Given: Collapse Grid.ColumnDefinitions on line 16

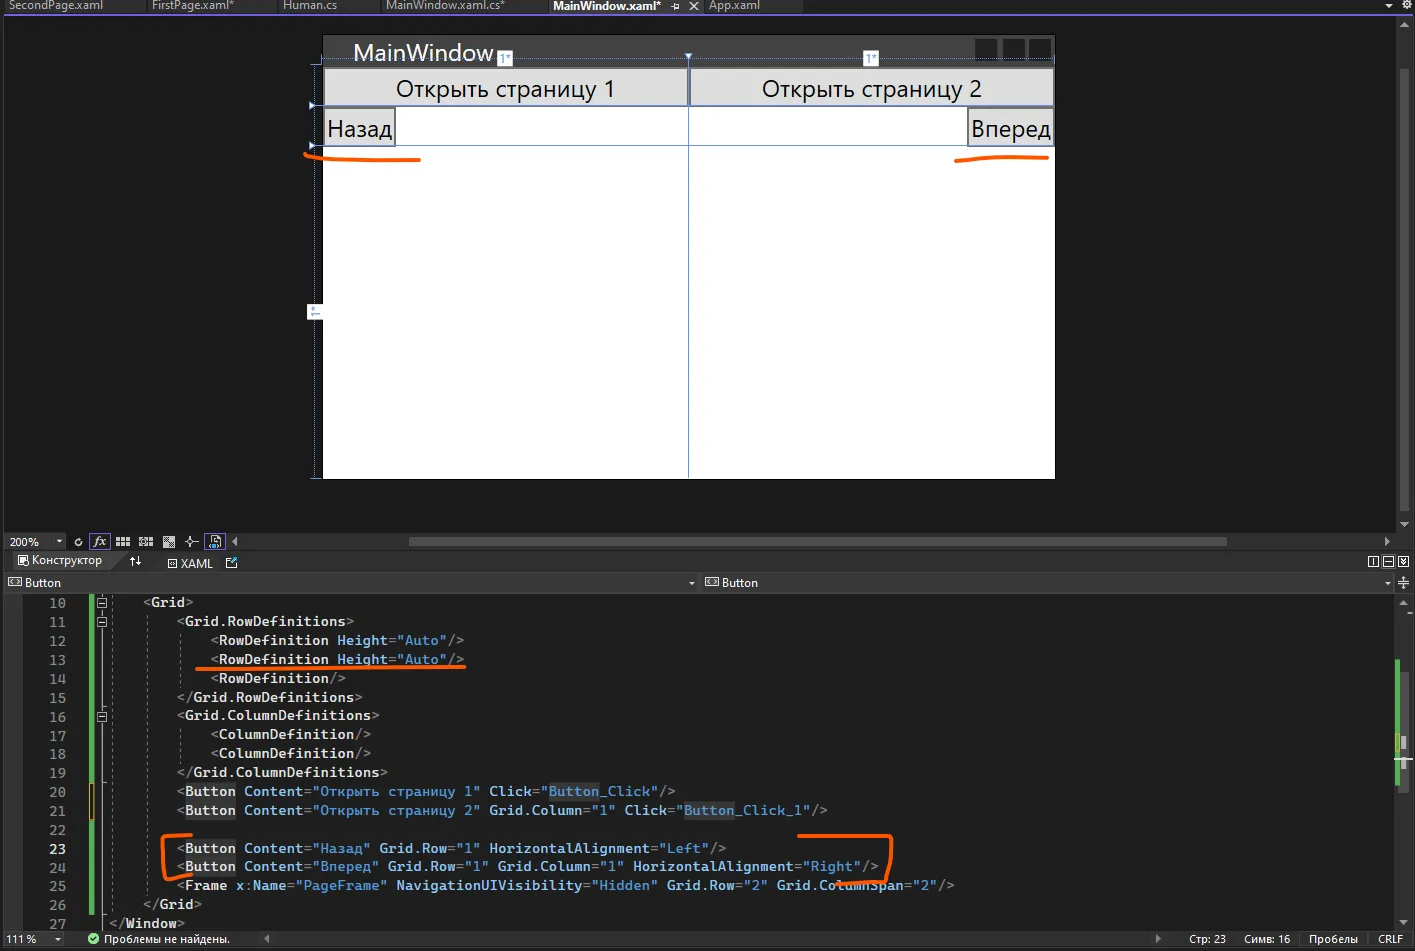Looking at the screenshot, I should [x=102, y=716].
